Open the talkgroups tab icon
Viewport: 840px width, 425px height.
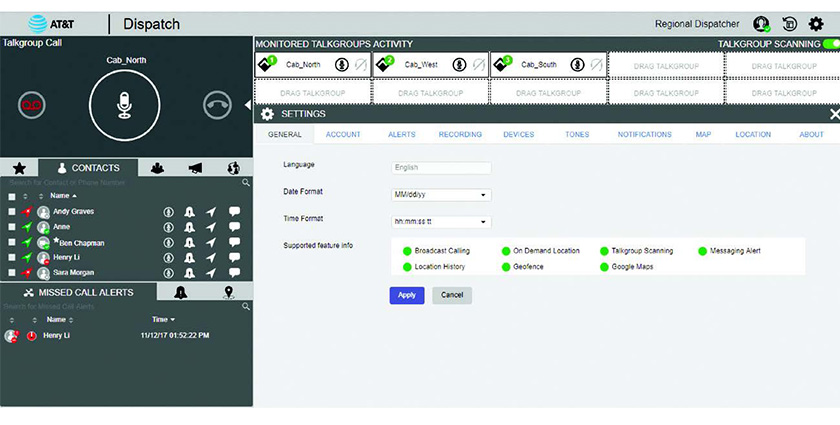coord(157,168)
